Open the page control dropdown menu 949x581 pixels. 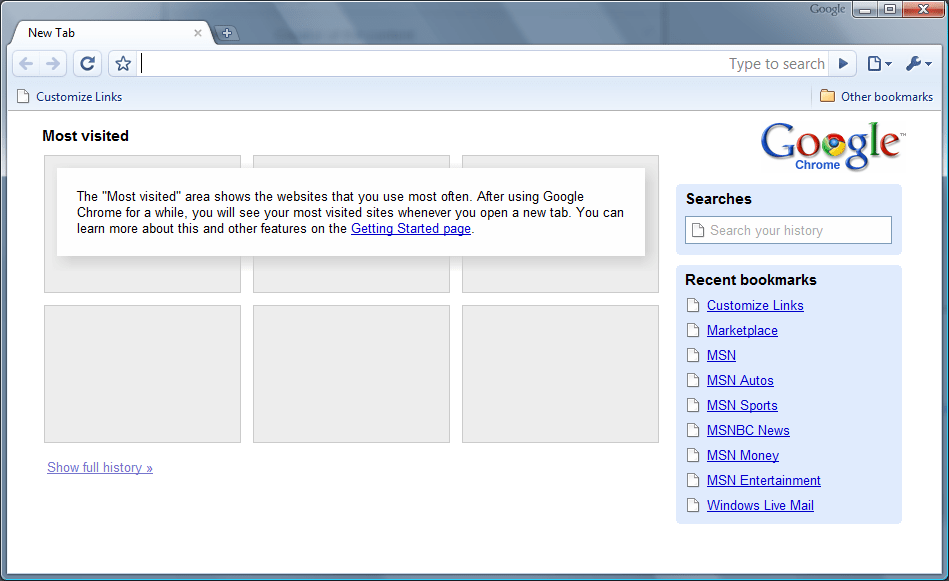pos(878,63)
